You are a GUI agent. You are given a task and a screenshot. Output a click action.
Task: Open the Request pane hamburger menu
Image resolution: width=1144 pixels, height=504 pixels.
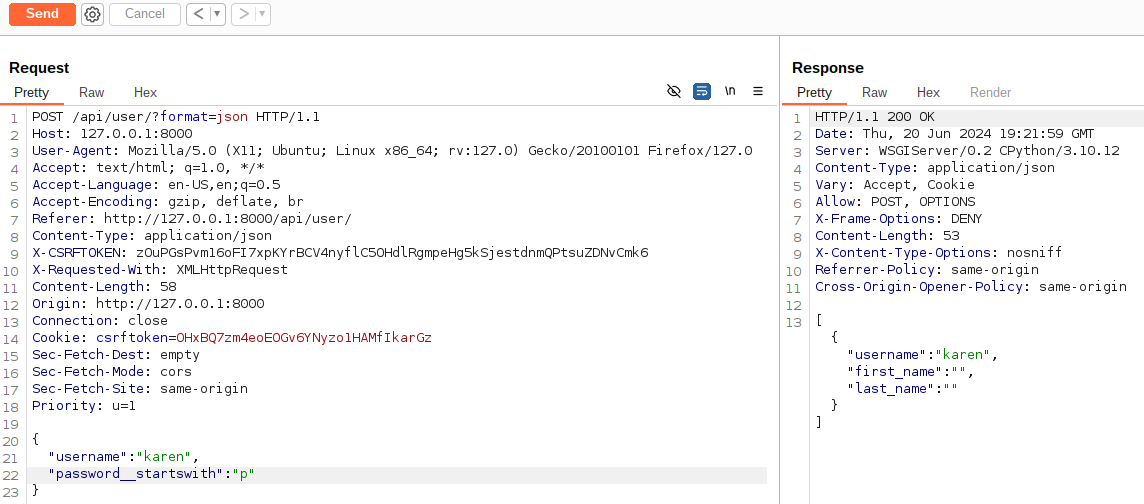pos(758,91)
